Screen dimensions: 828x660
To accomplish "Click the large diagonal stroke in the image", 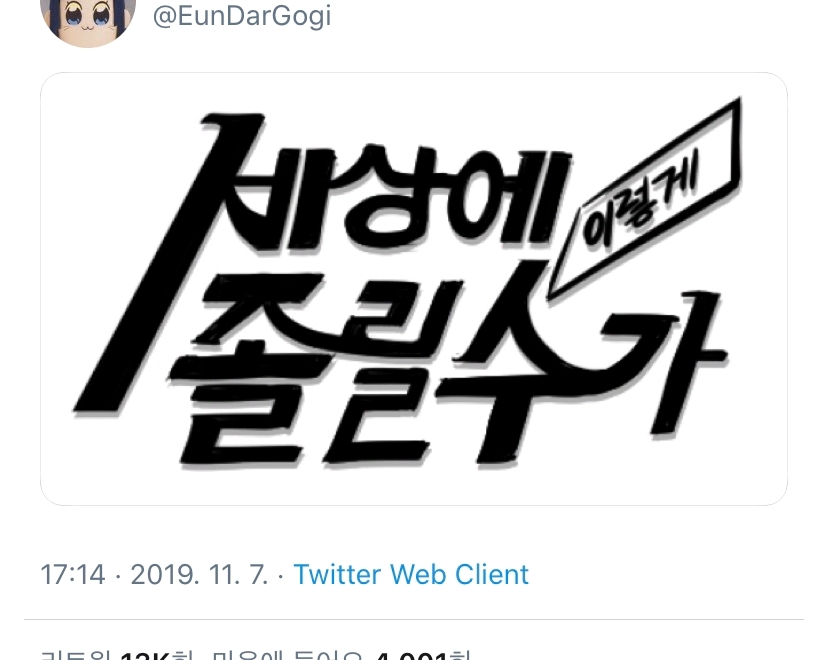I will click(168, 262).
